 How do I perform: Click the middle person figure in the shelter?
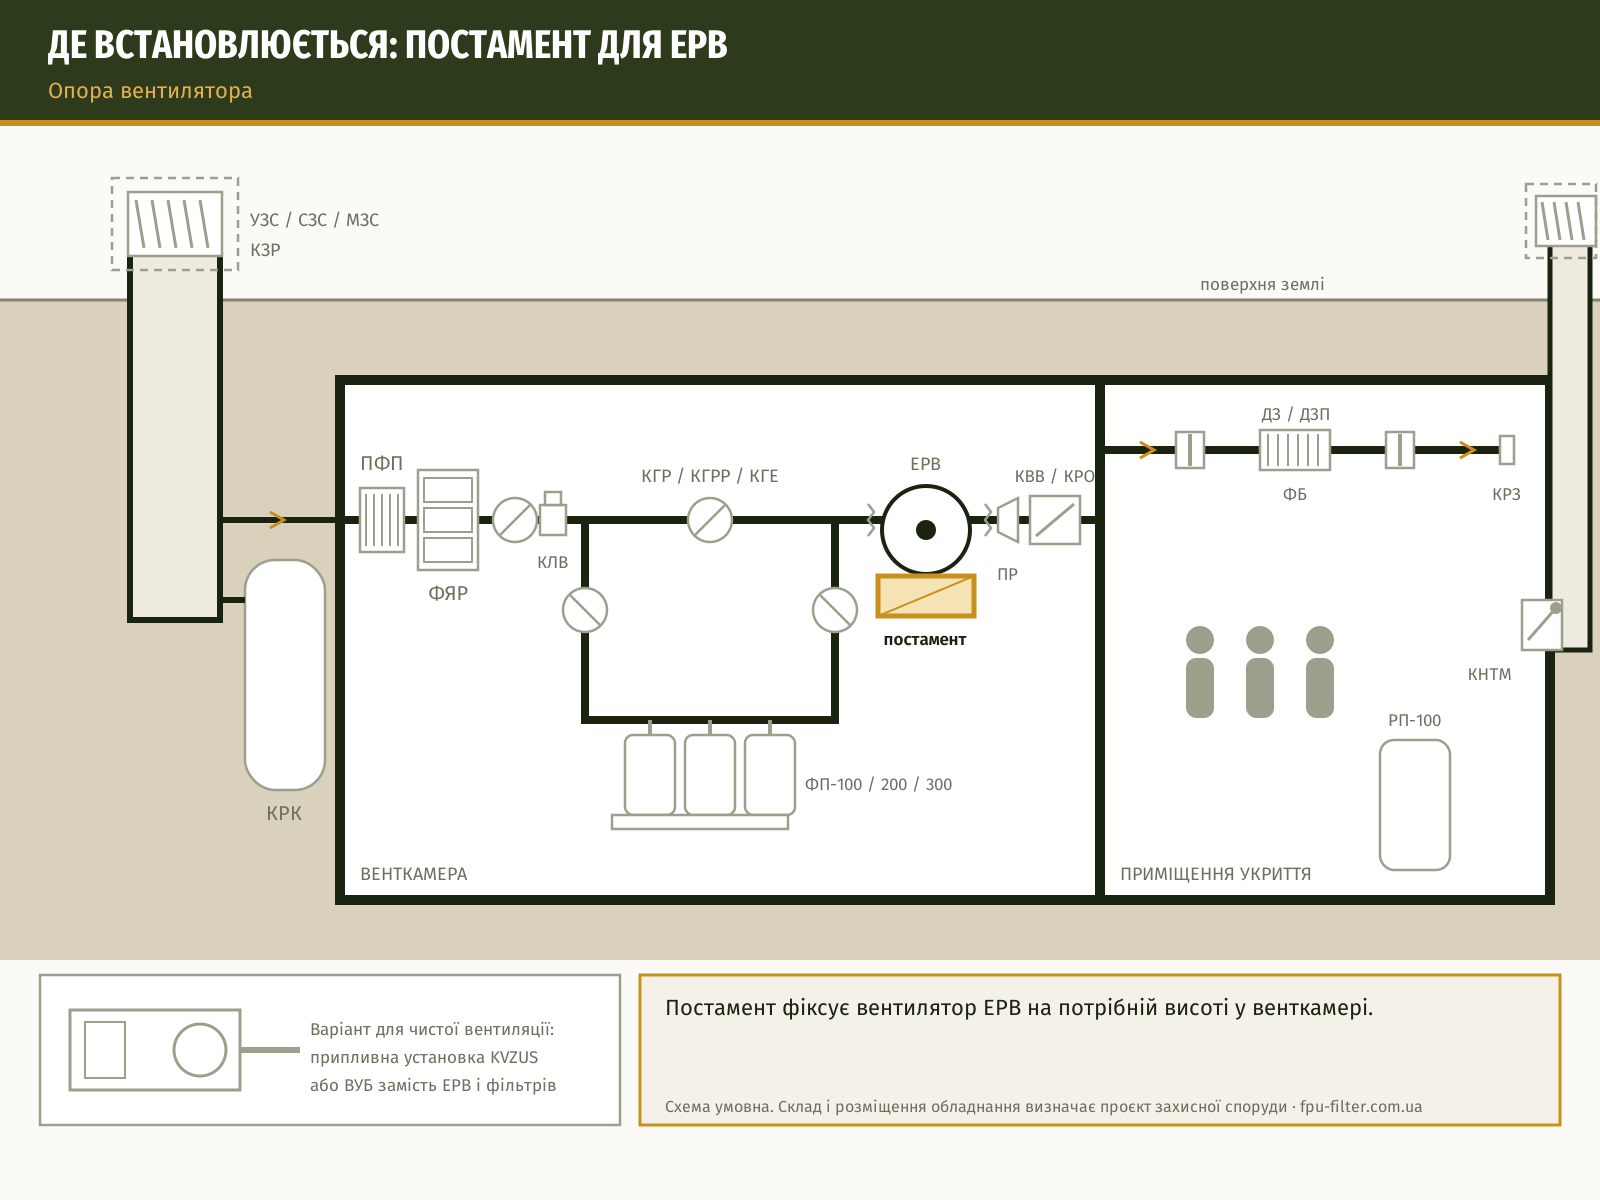(1260, 672)
